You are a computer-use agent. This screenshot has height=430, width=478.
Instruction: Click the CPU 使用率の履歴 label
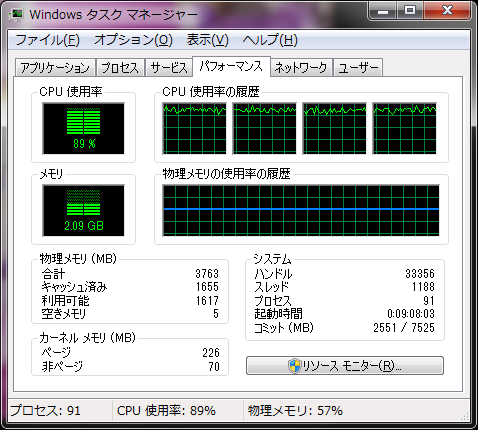coord(211,92)
